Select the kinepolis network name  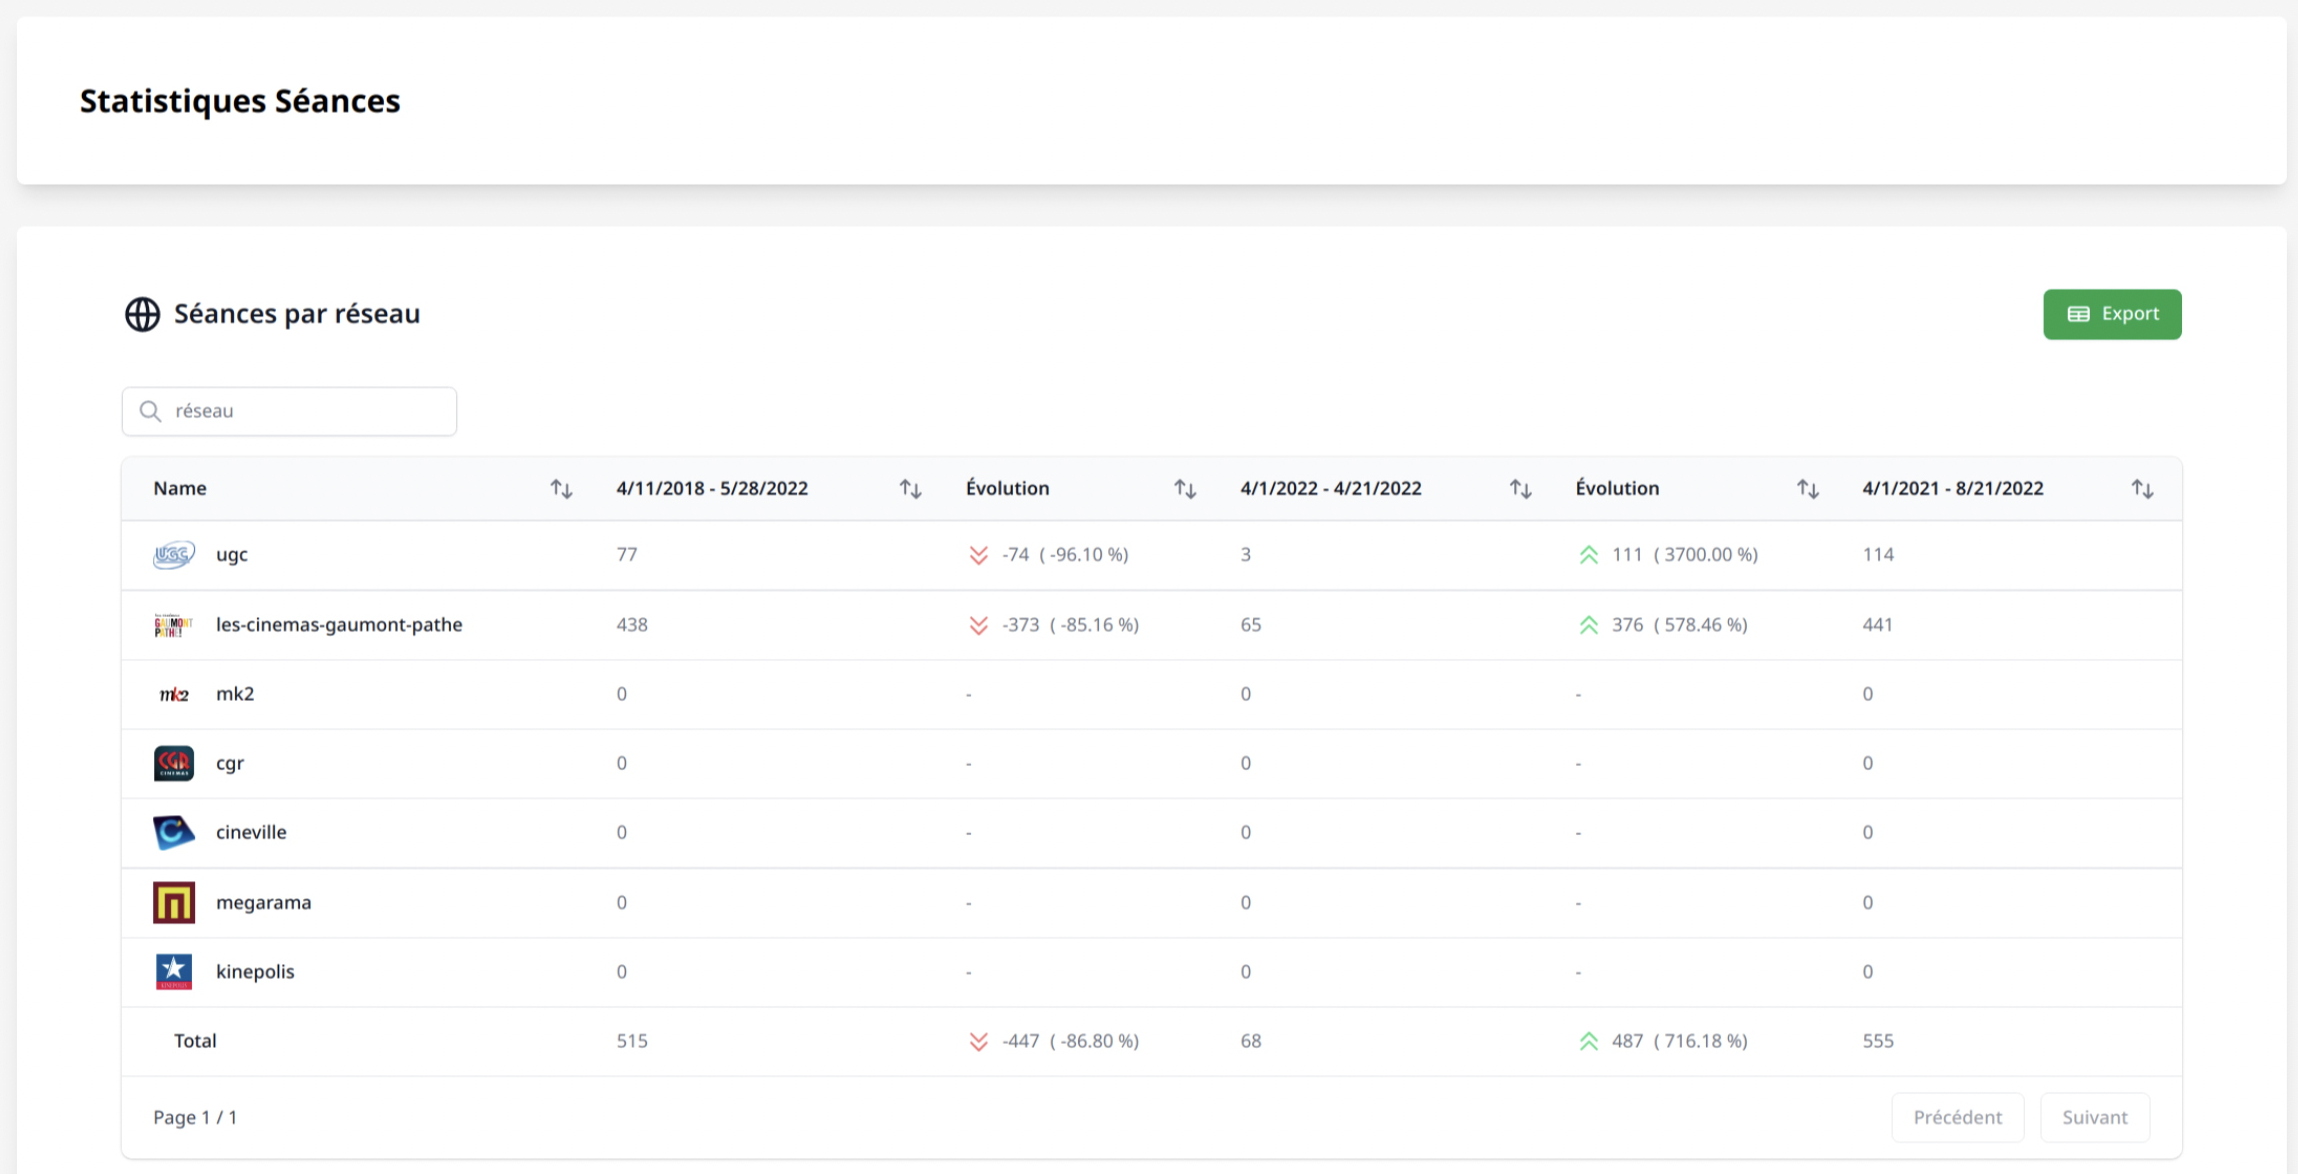pos(255,972)
